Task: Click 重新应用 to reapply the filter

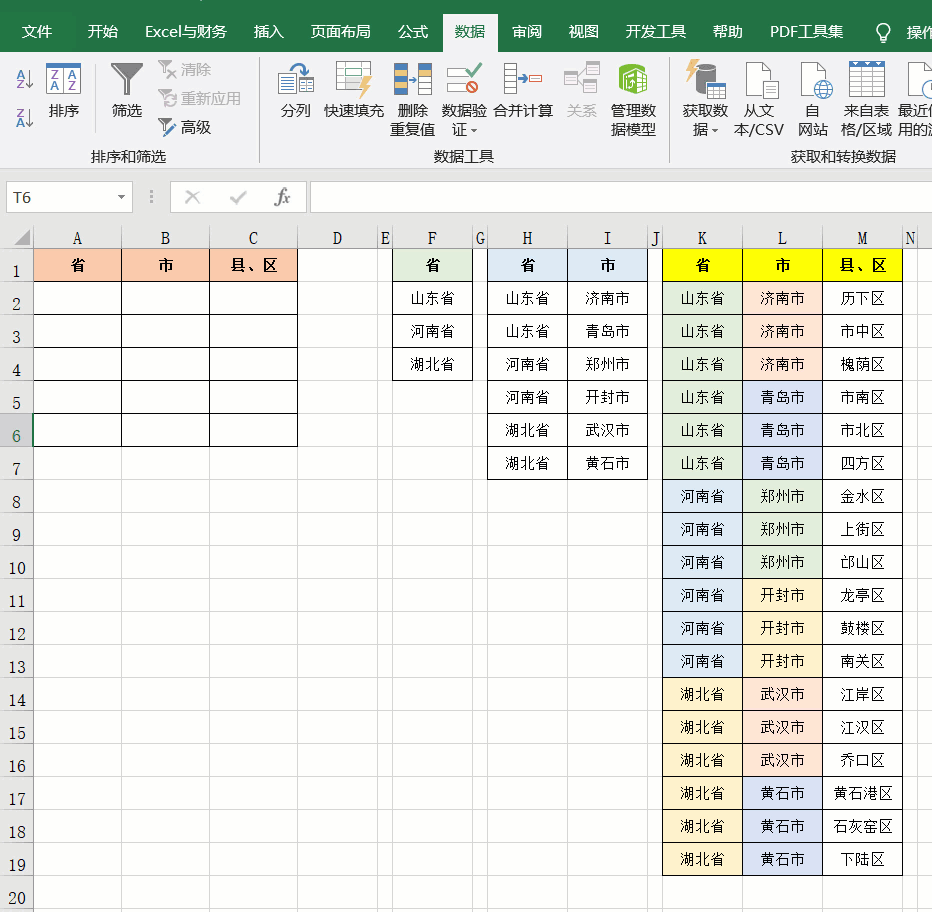Action: [200, 98]
